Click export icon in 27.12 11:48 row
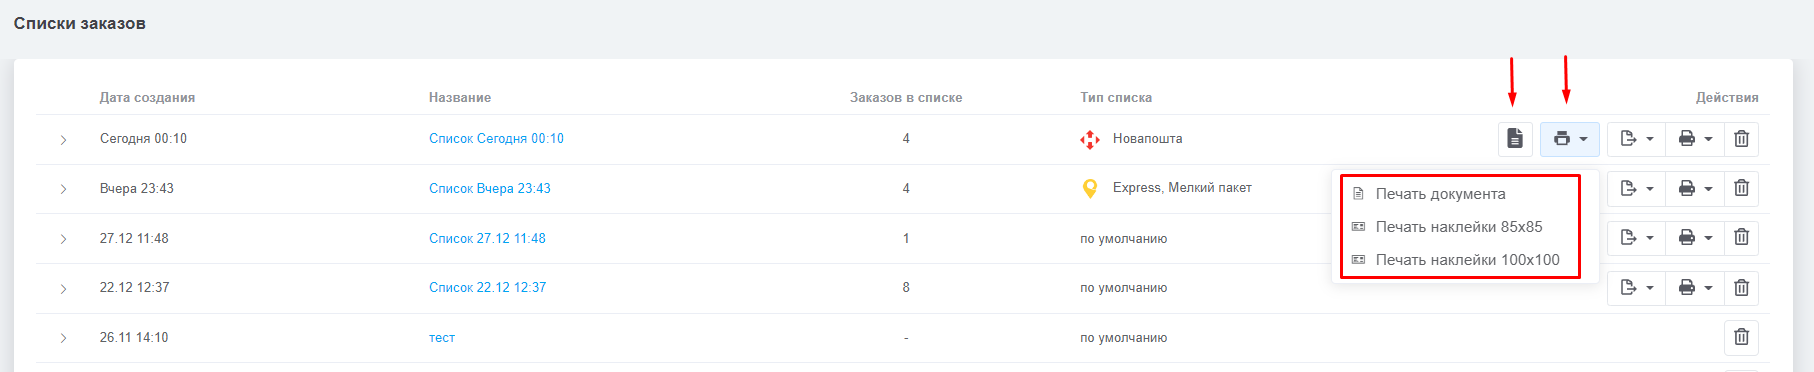The image size is (1814, 372). (1636, 238)
